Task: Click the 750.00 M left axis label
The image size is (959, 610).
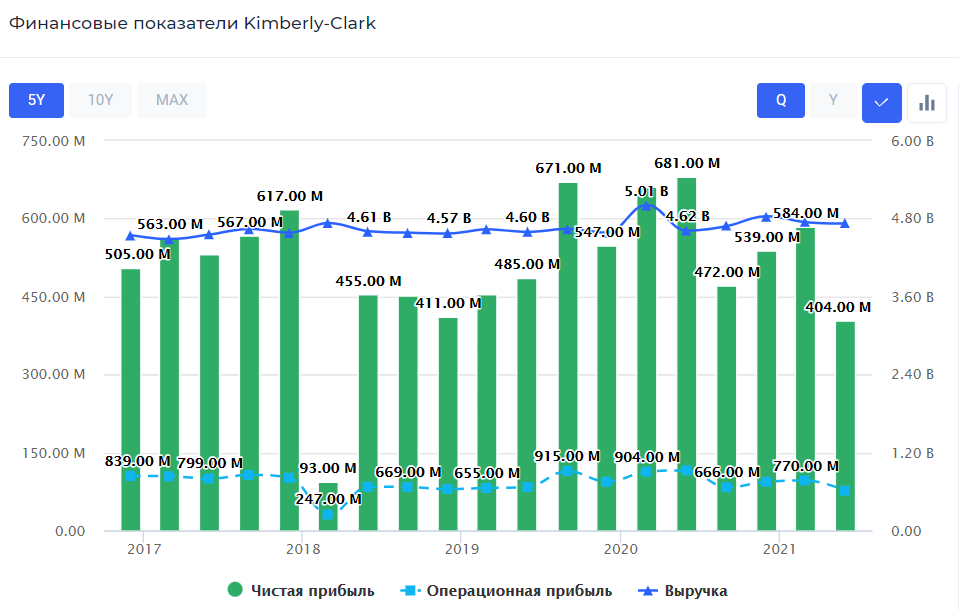Action: coord(54,141)
